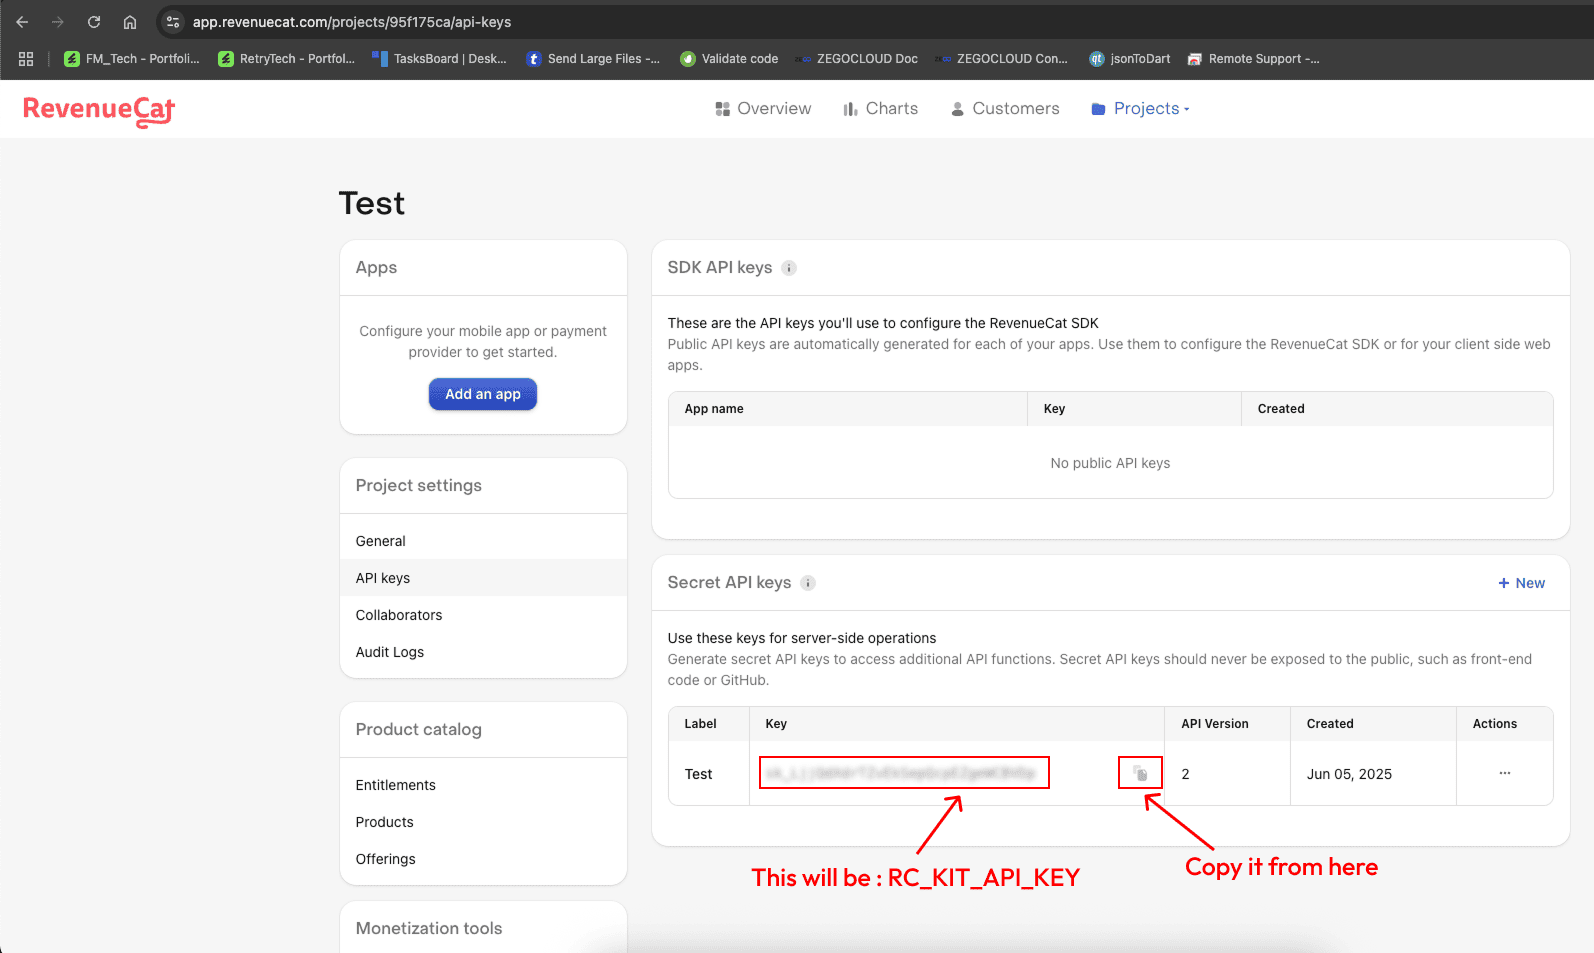This screenshot has width=1594, height=953.
Task: Select Collaborators in Project settings
Action: click(x=399, y=615)
